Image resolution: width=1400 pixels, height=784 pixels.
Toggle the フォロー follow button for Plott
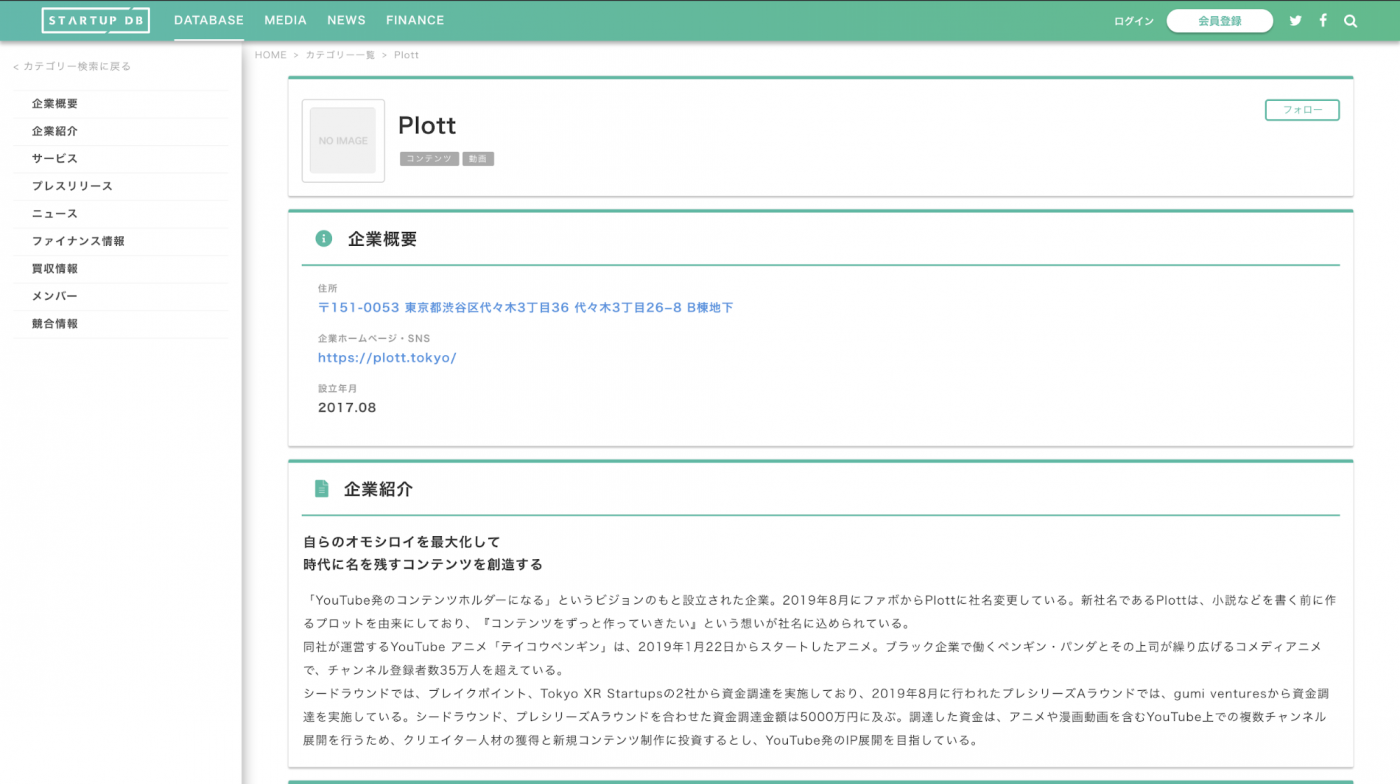point(1302,110)
